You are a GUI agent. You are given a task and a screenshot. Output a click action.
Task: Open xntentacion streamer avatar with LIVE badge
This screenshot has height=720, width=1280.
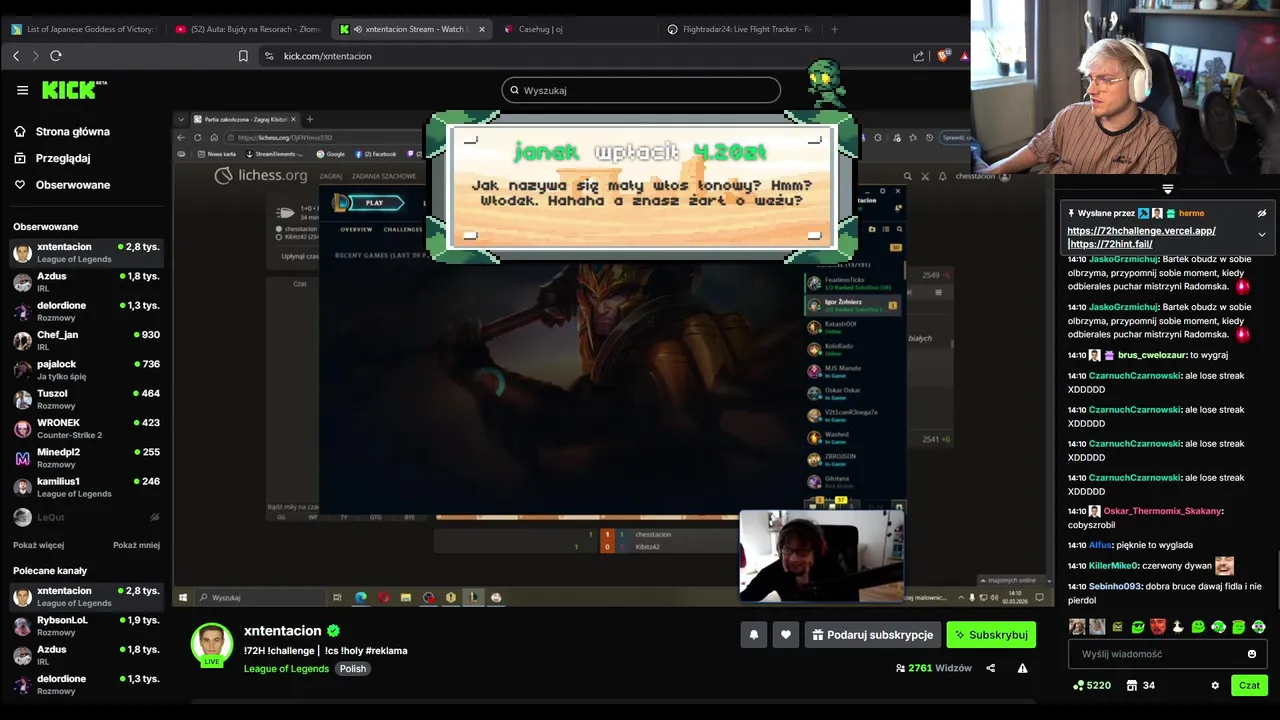tap(212, 645)
